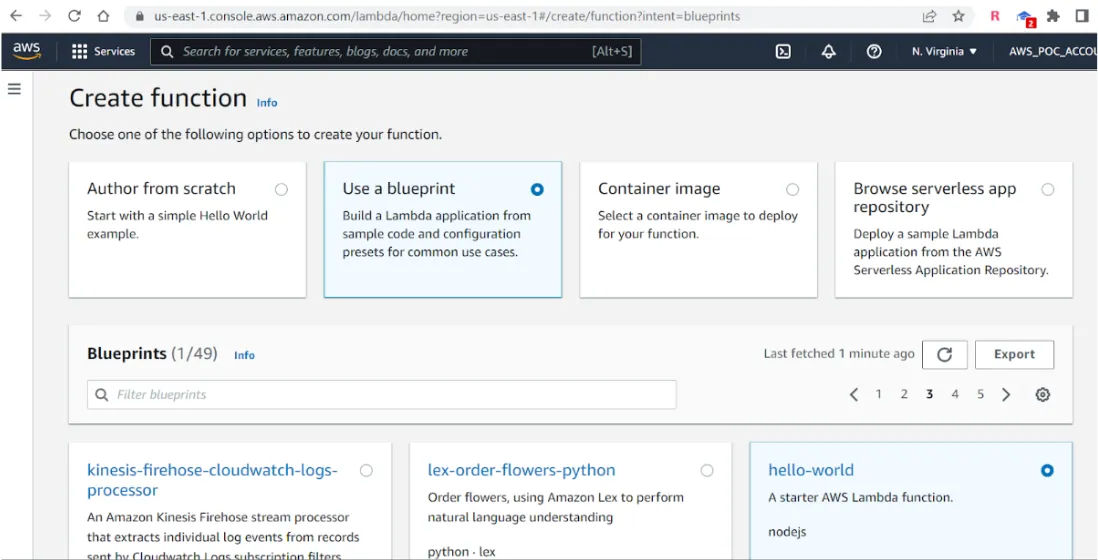The width and height of the screenshot is (1098, 560).
Task: Open blueprints page 2
Action: 904,395
